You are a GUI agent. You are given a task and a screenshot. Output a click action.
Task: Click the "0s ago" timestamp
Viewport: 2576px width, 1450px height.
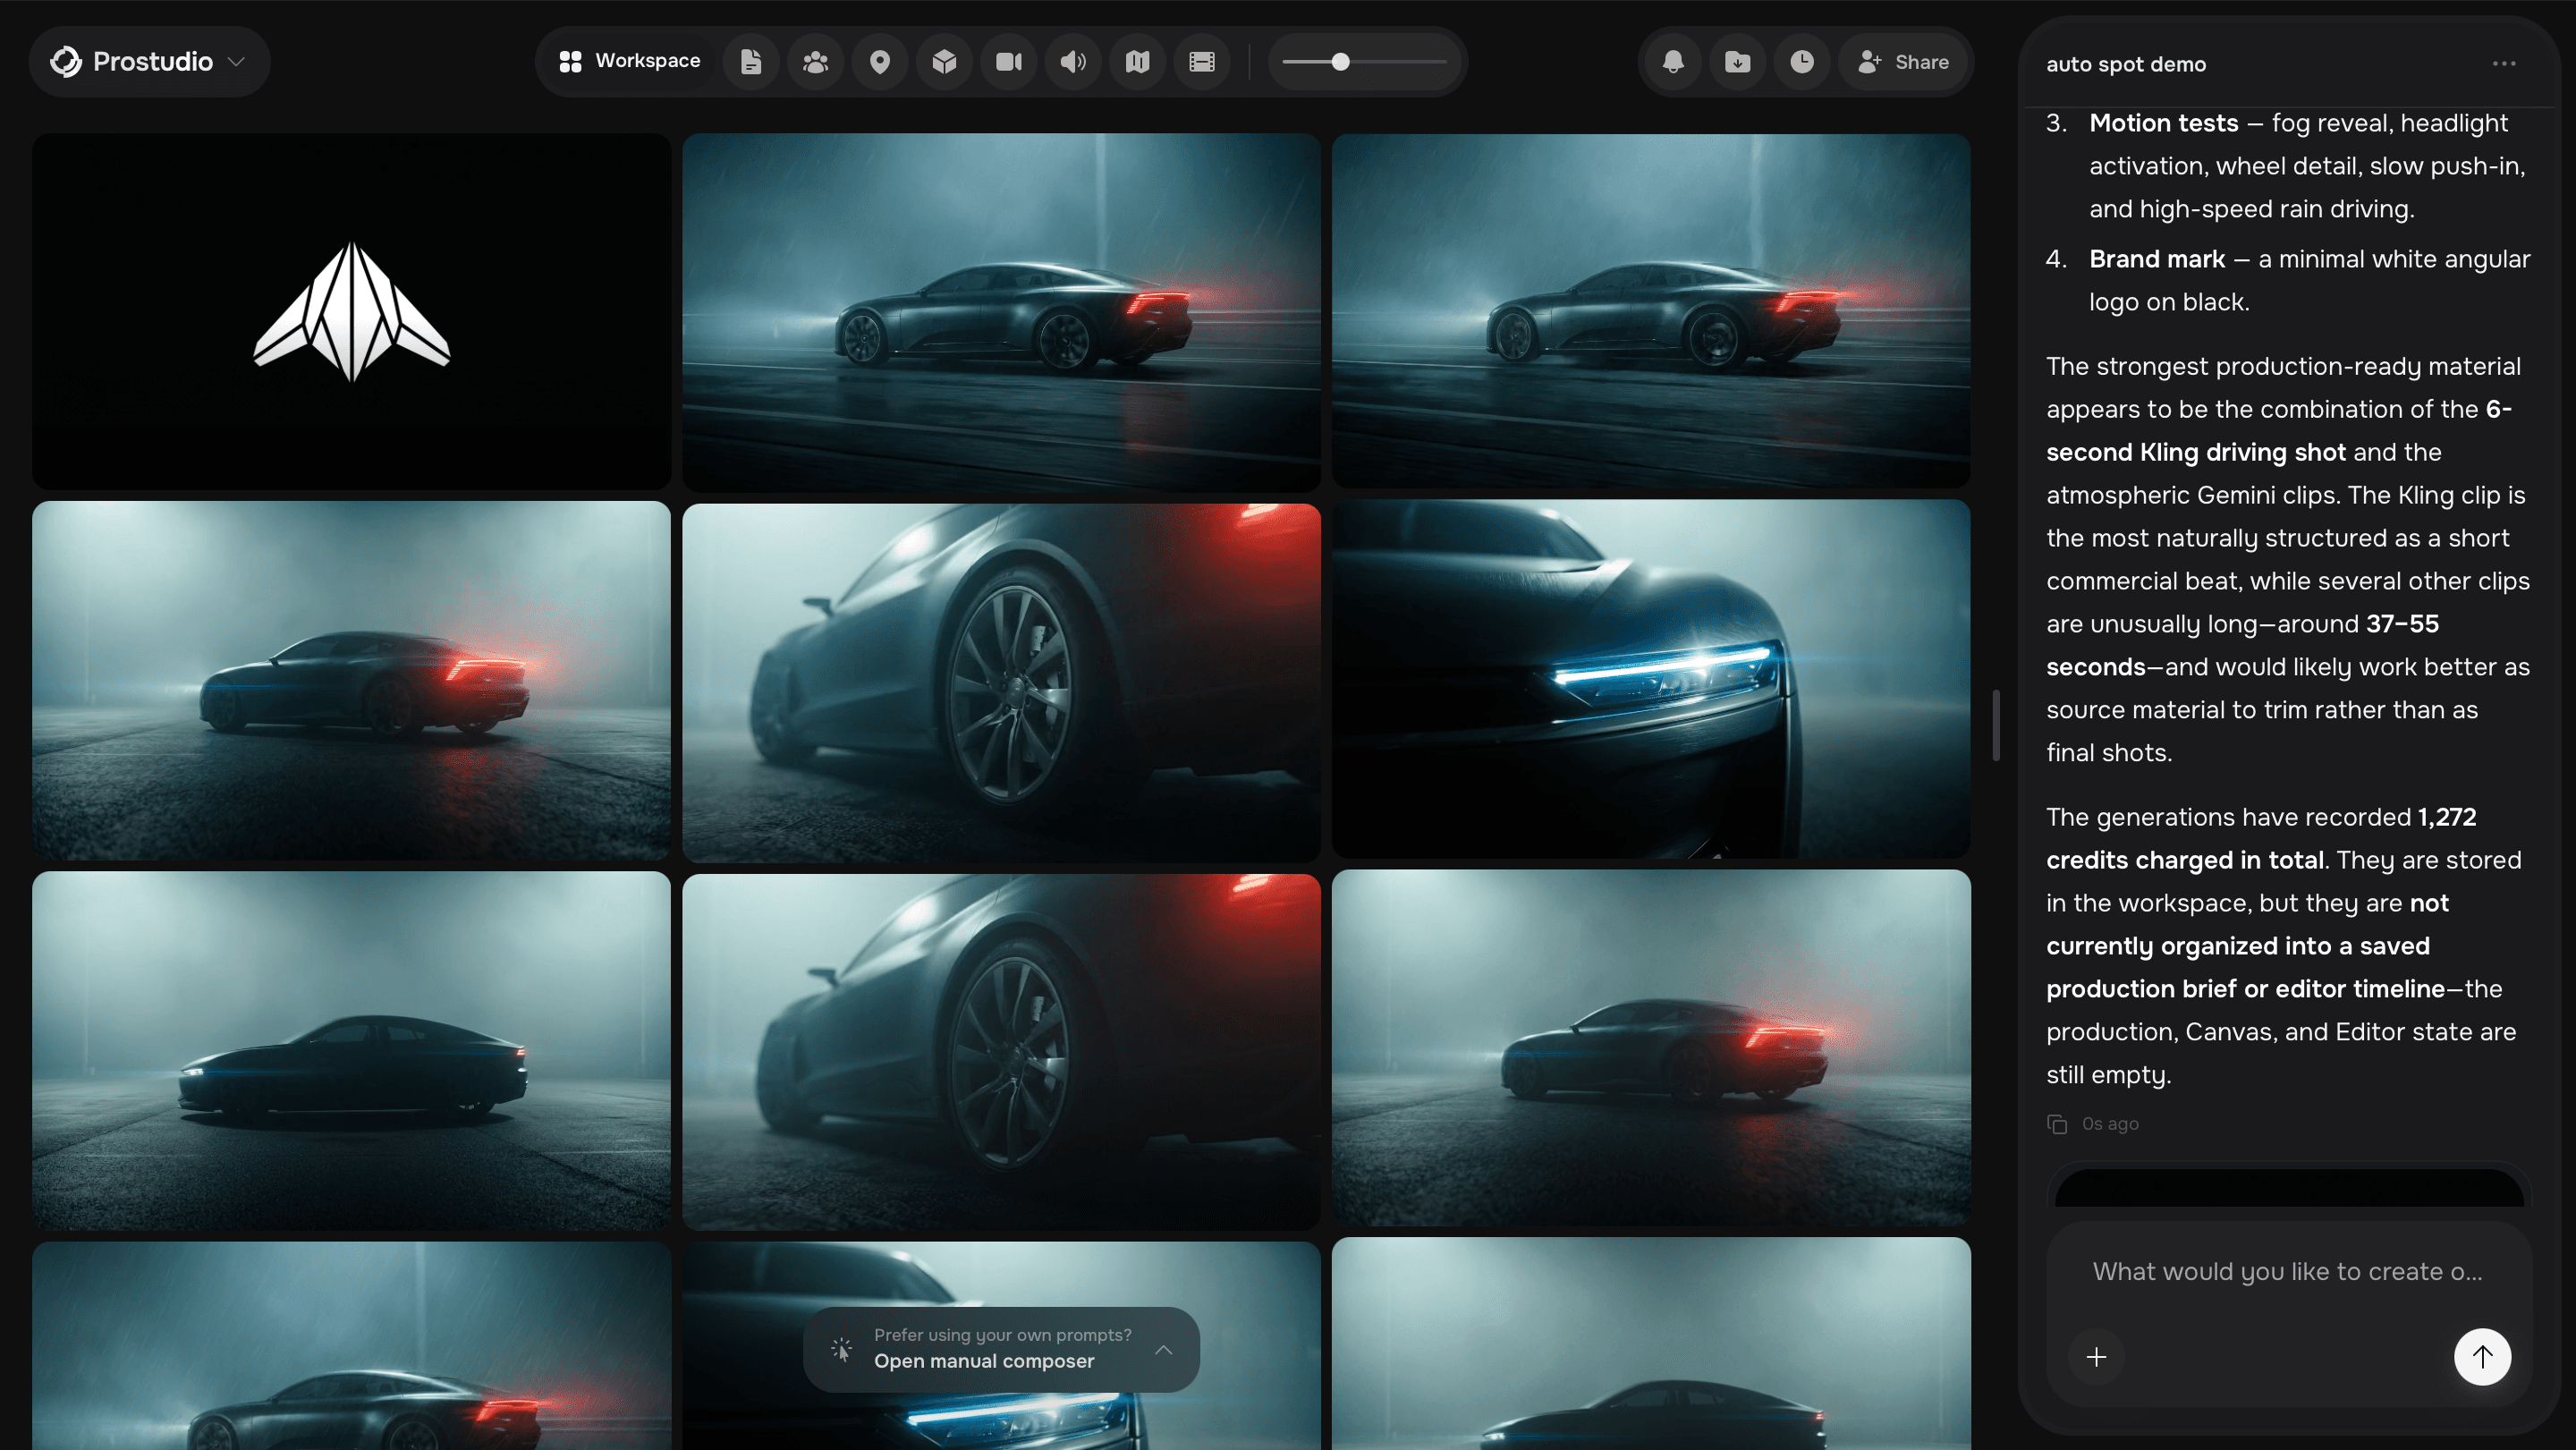2110,1124
